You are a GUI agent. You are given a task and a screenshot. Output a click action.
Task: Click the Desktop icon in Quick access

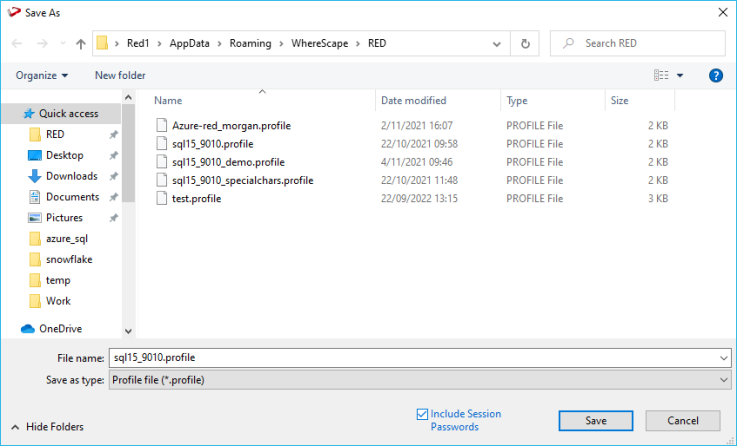click(35, 155)
